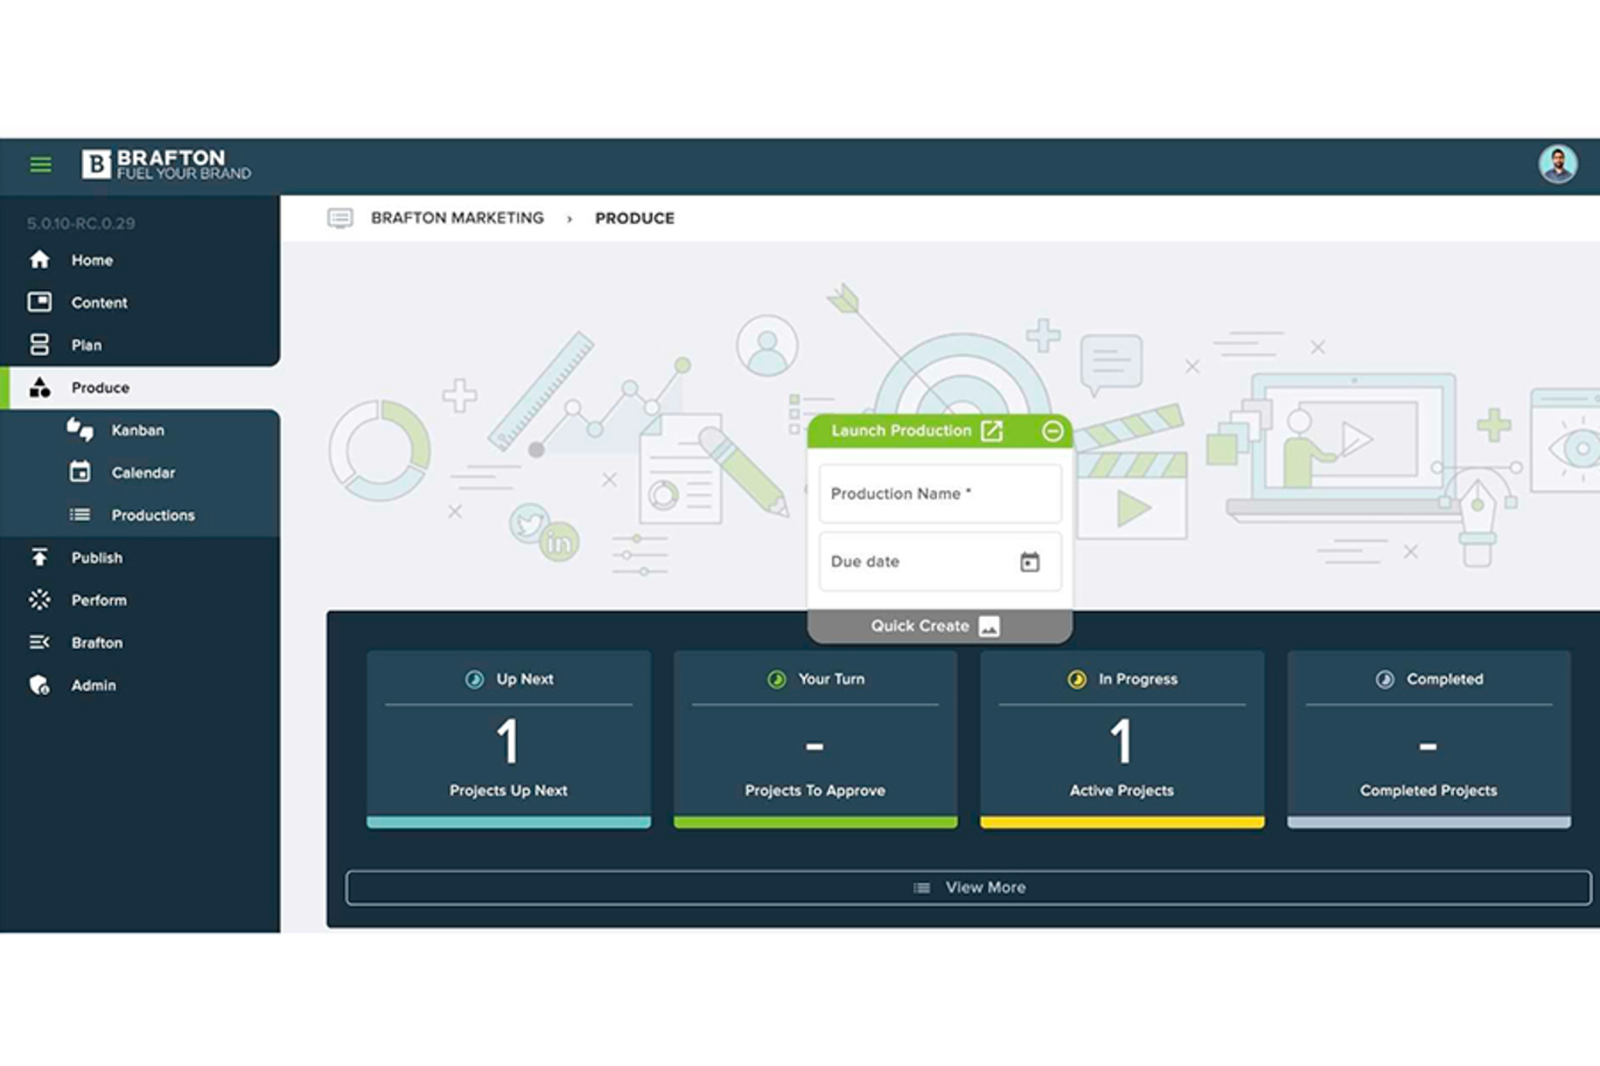1600x1066 pixels.
Task: Click the Admin shield icon
Action: point(40,685)
